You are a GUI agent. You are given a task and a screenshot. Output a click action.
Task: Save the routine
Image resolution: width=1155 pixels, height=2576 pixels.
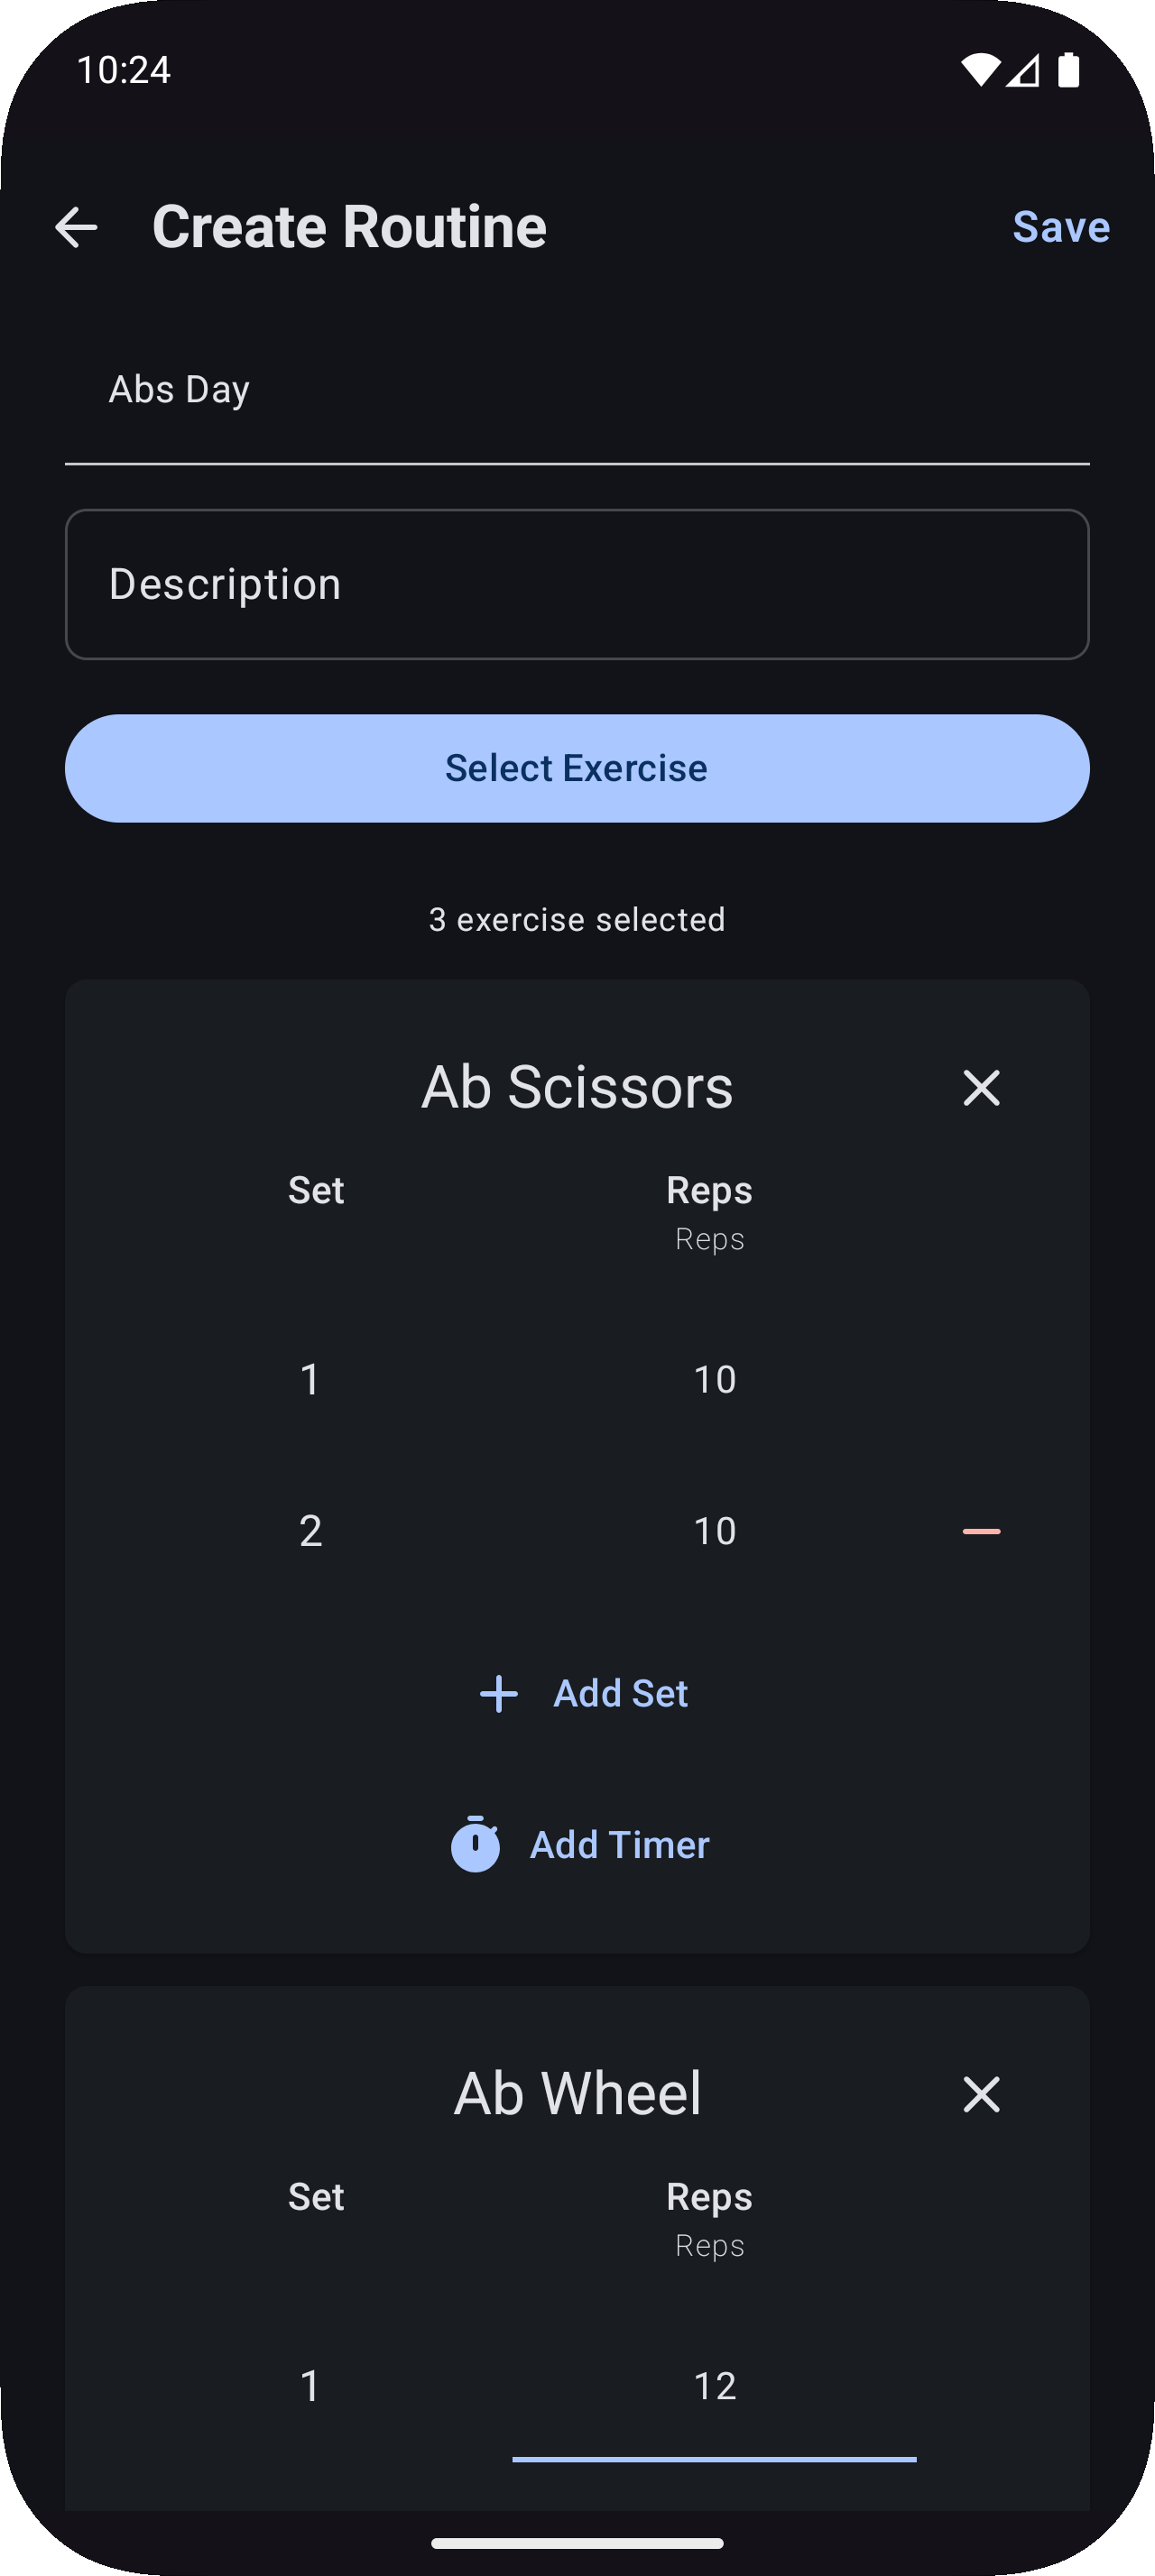pyautogui.click(x=1060, y=227)
